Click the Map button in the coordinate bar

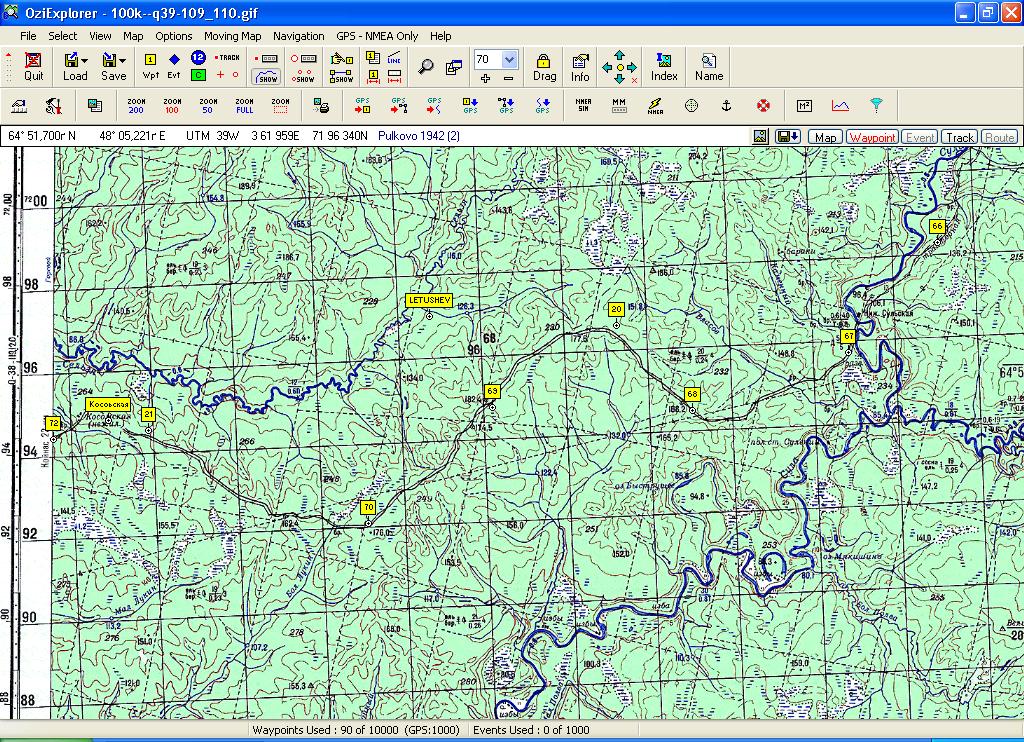pos(826,137)
